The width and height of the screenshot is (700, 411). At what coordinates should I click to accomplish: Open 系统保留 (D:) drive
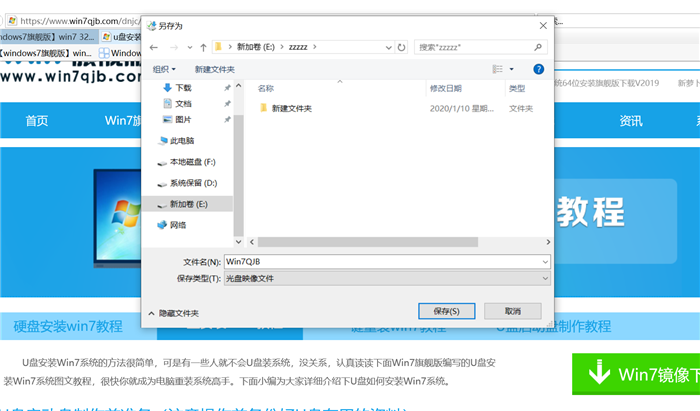[x=193, y=183]
